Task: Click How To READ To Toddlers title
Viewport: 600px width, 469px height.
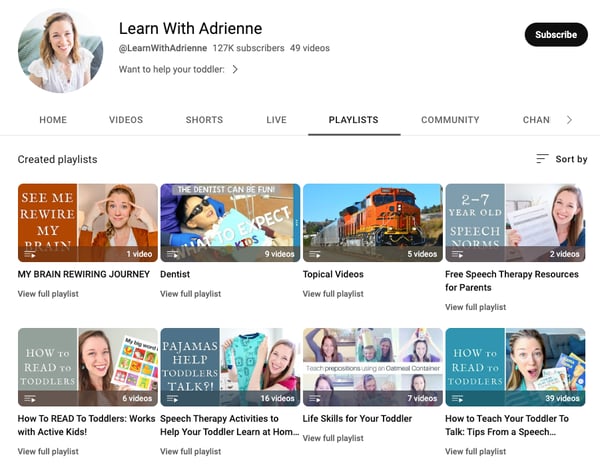Action: click(x=86, y=425)
